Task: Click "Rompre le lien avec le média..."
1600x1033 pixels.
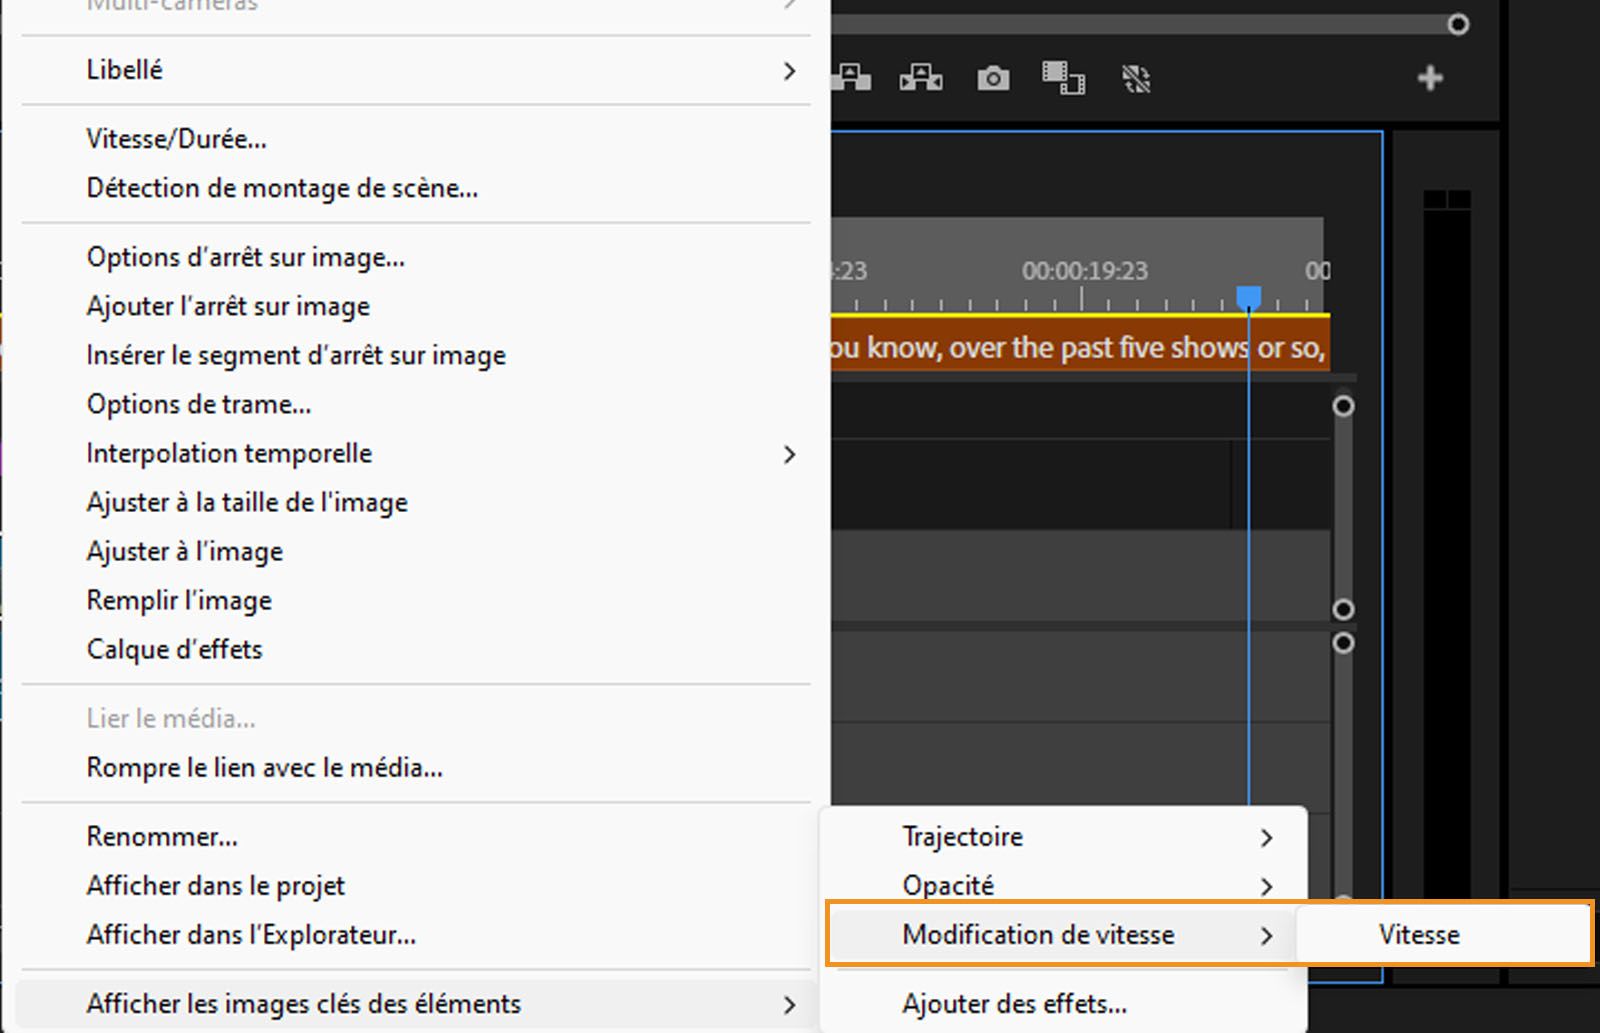Action: [x=263, y=767]
